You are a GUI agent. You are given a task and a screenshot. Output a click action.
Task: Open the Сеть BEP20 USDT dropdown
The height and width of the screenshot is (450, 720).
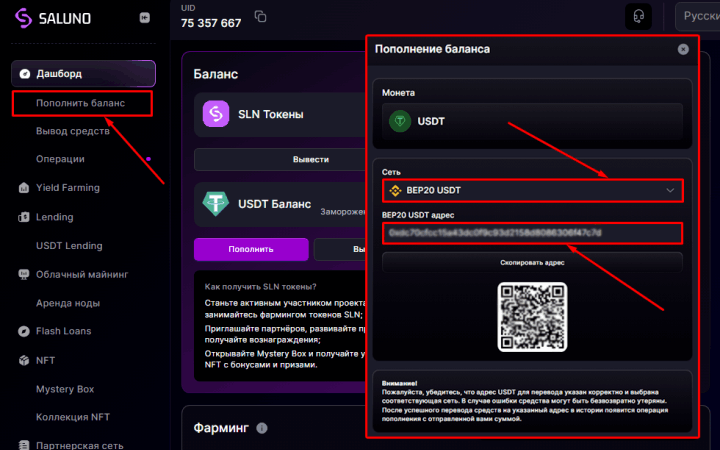point(532,191)
